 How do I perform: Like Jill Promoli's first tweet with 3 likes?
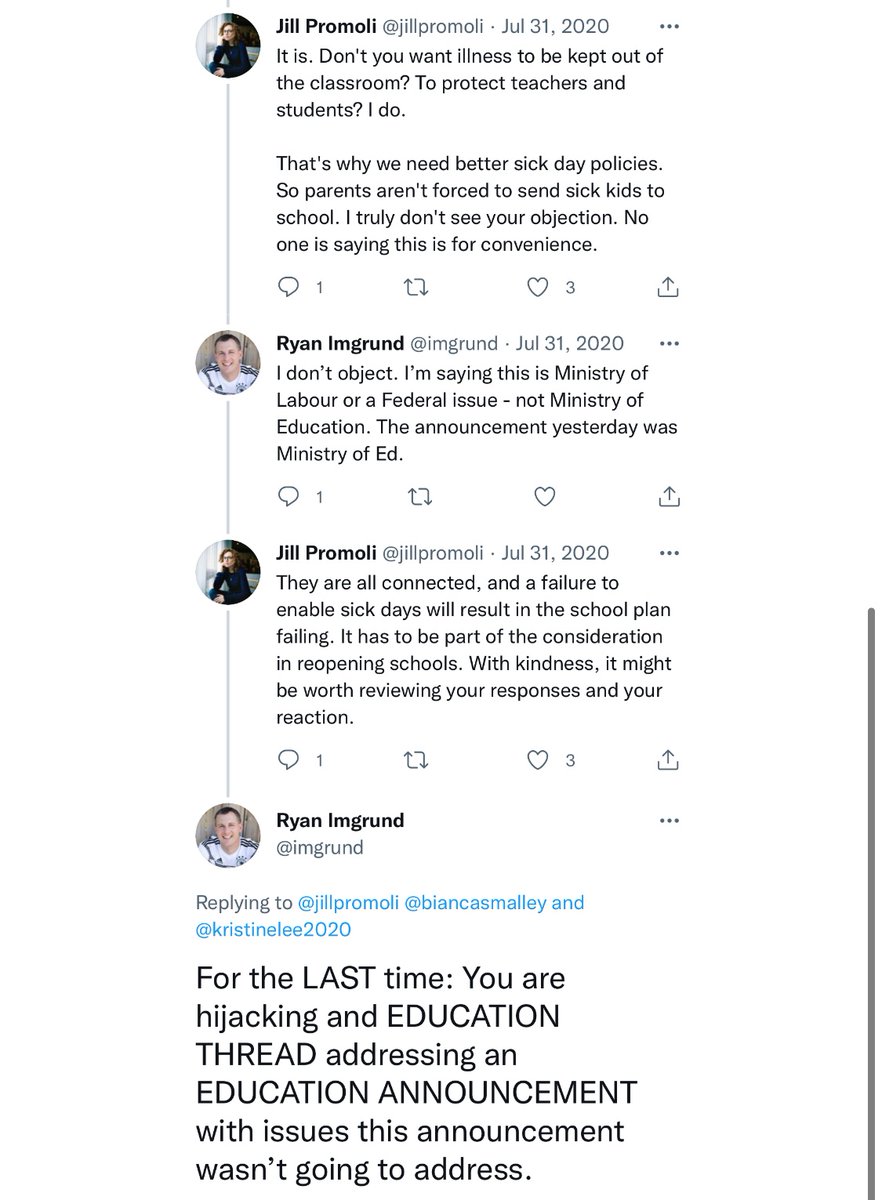coord(539,287)
